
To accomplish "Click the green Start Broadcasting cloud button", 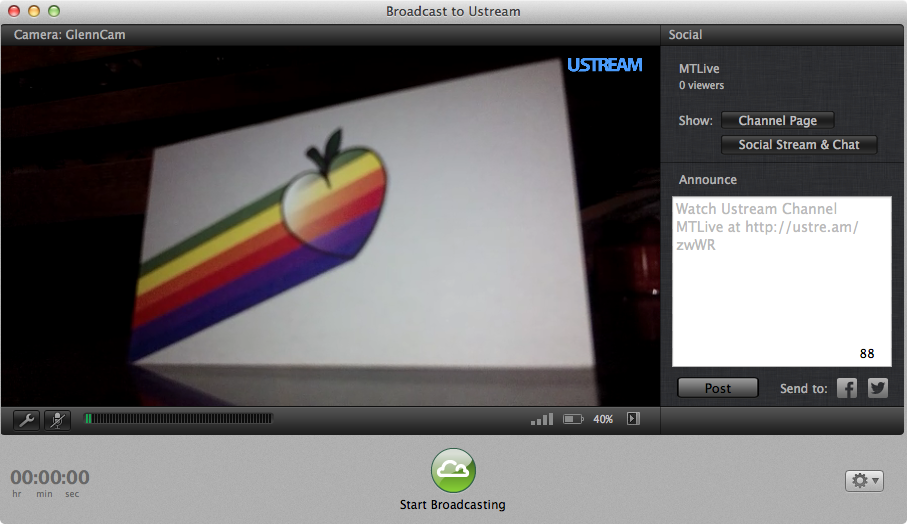I will click(x=453, y=470).
